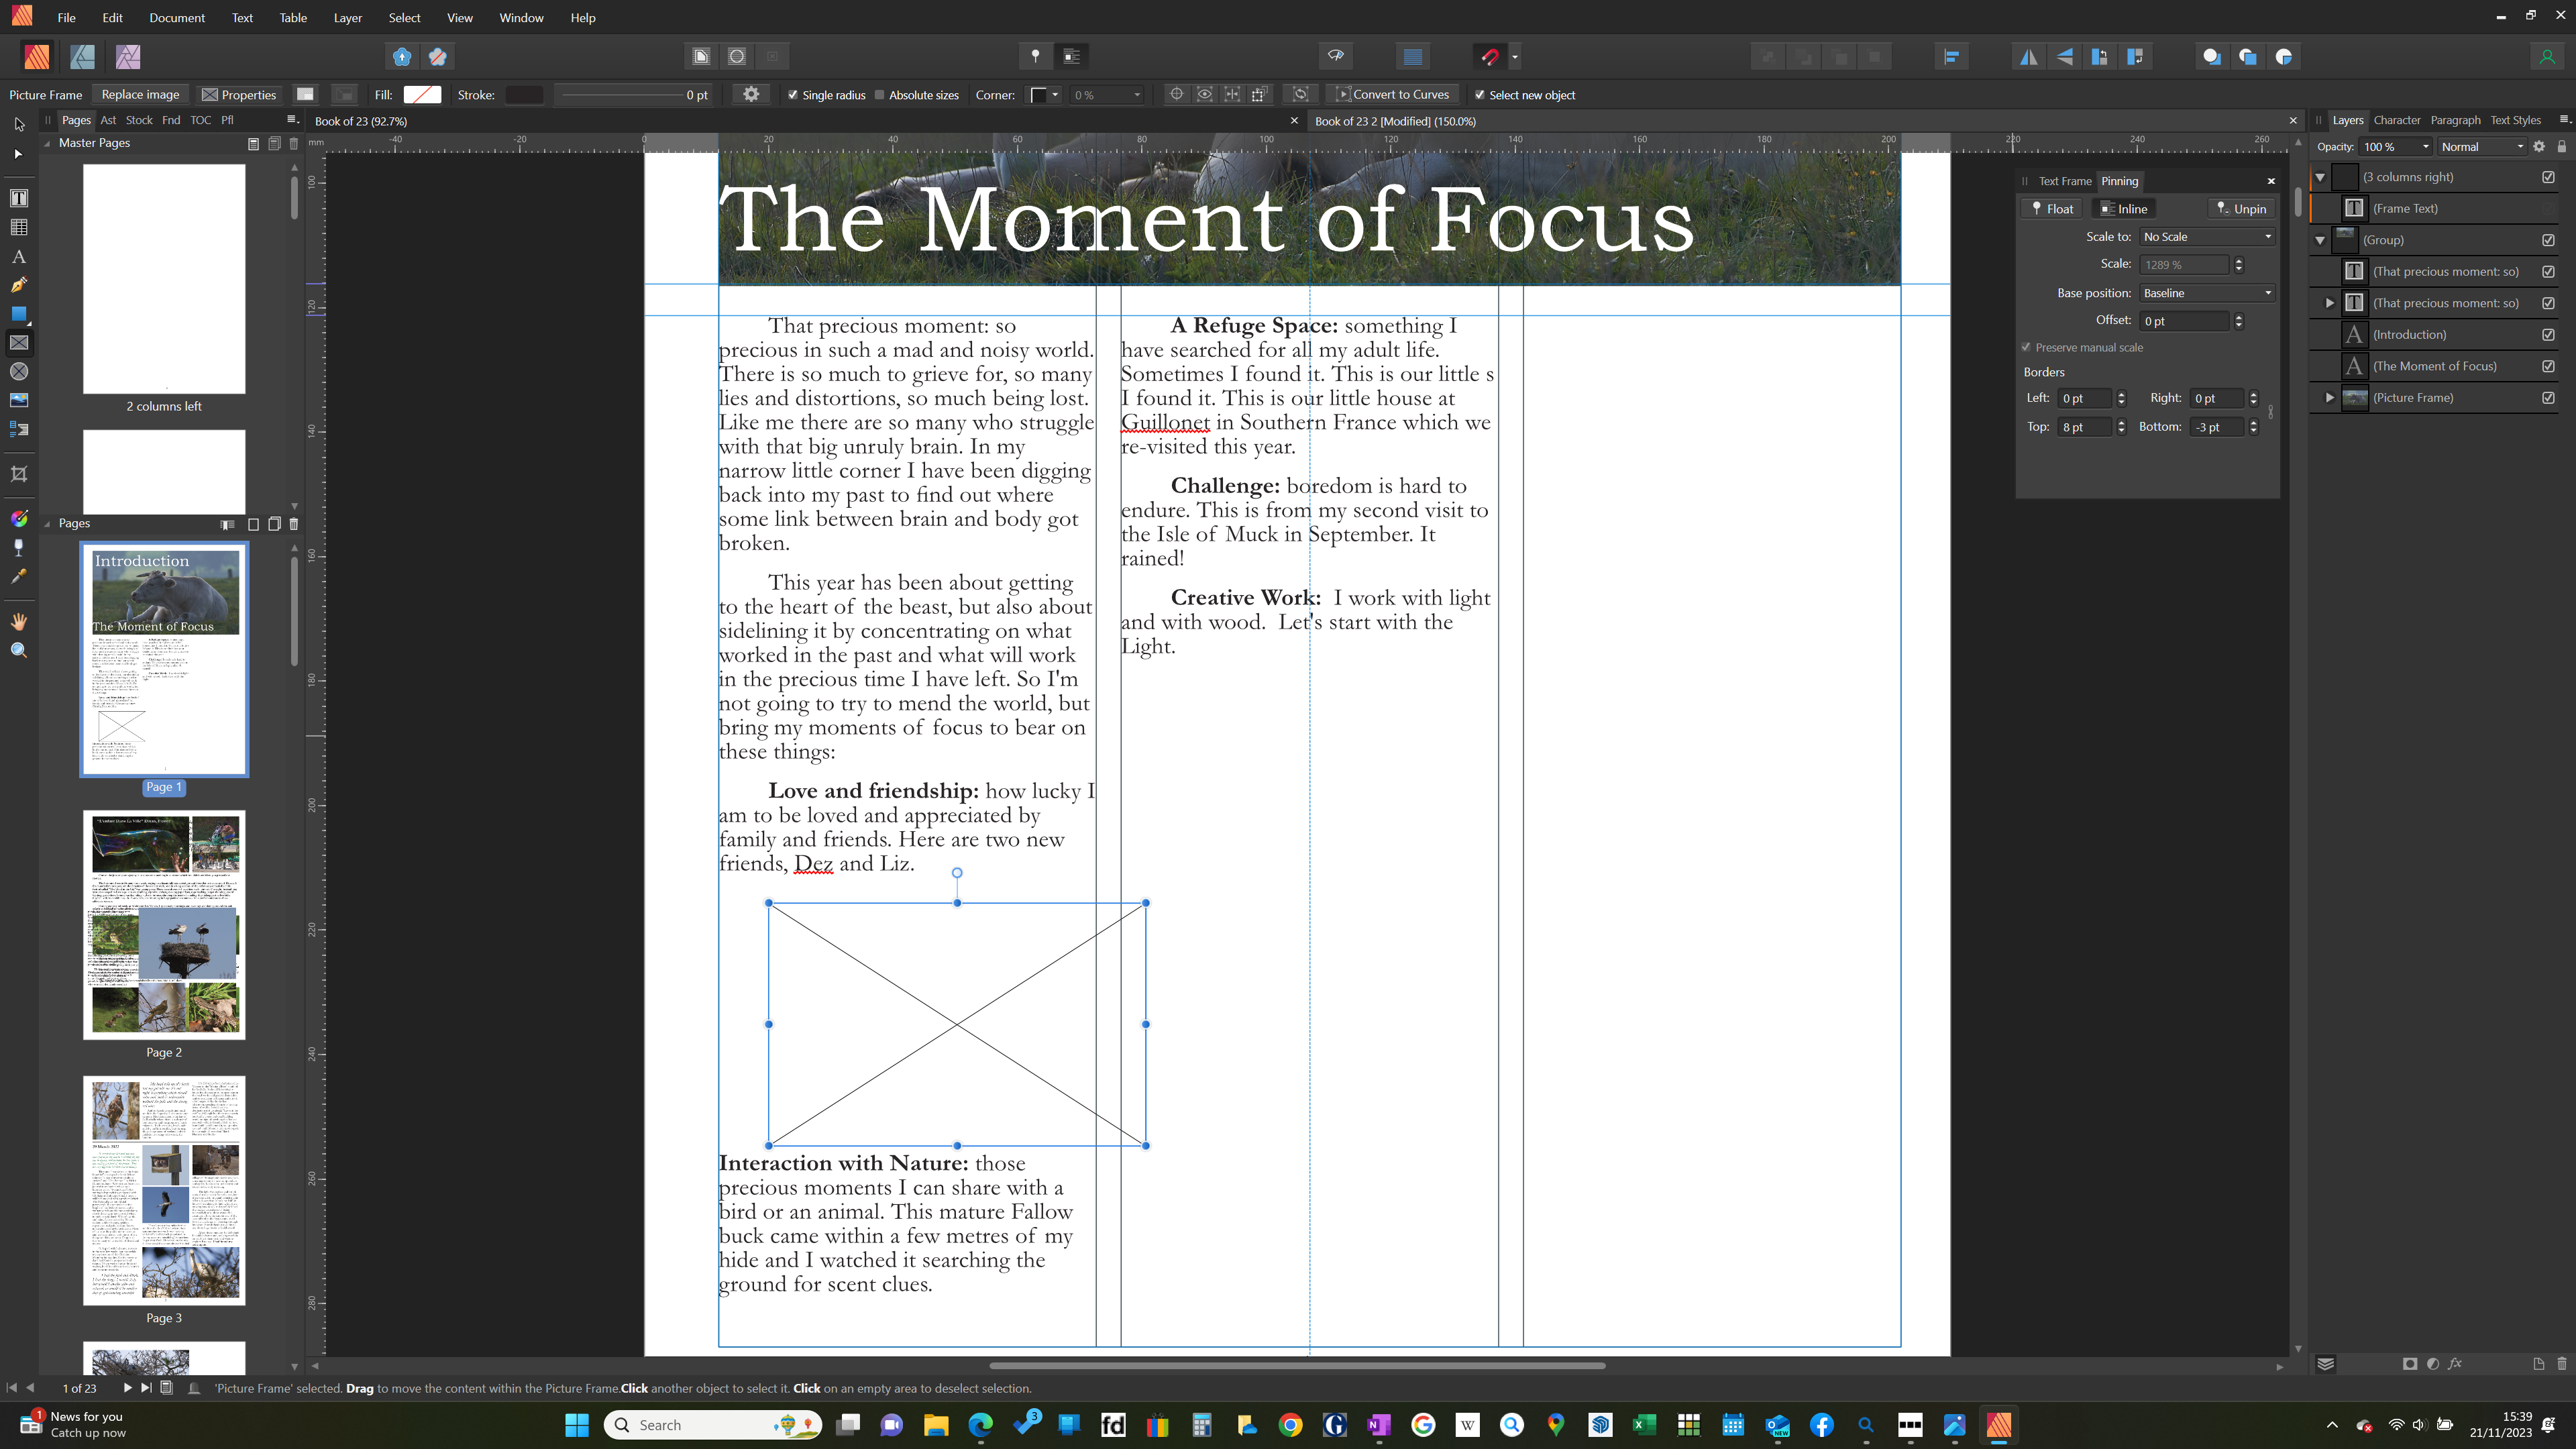This screenshot has height=1449, width=2576.
Task: Expand the Picture Frame layer
Action: [x=2329, y=398]
